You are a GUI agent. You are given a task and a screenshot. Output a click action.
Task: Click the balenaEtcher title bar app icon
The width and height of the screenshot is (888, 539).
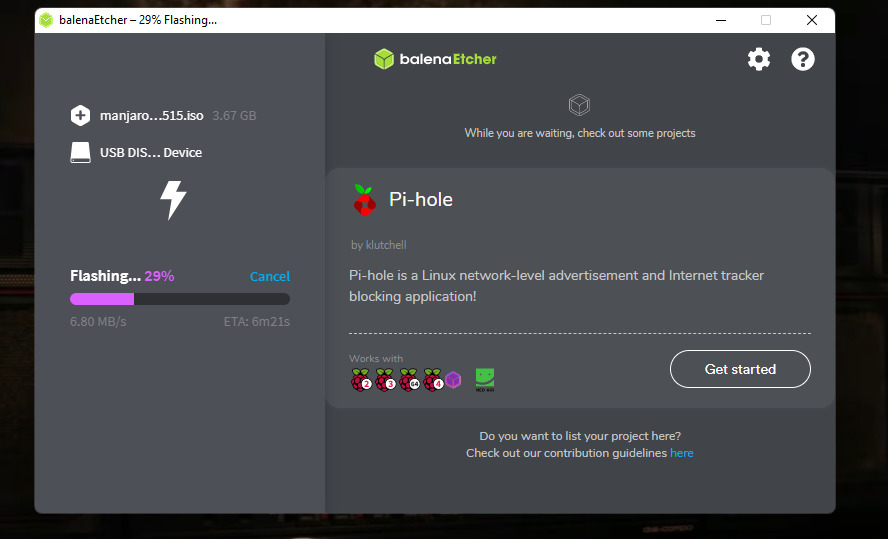point(46,20)
